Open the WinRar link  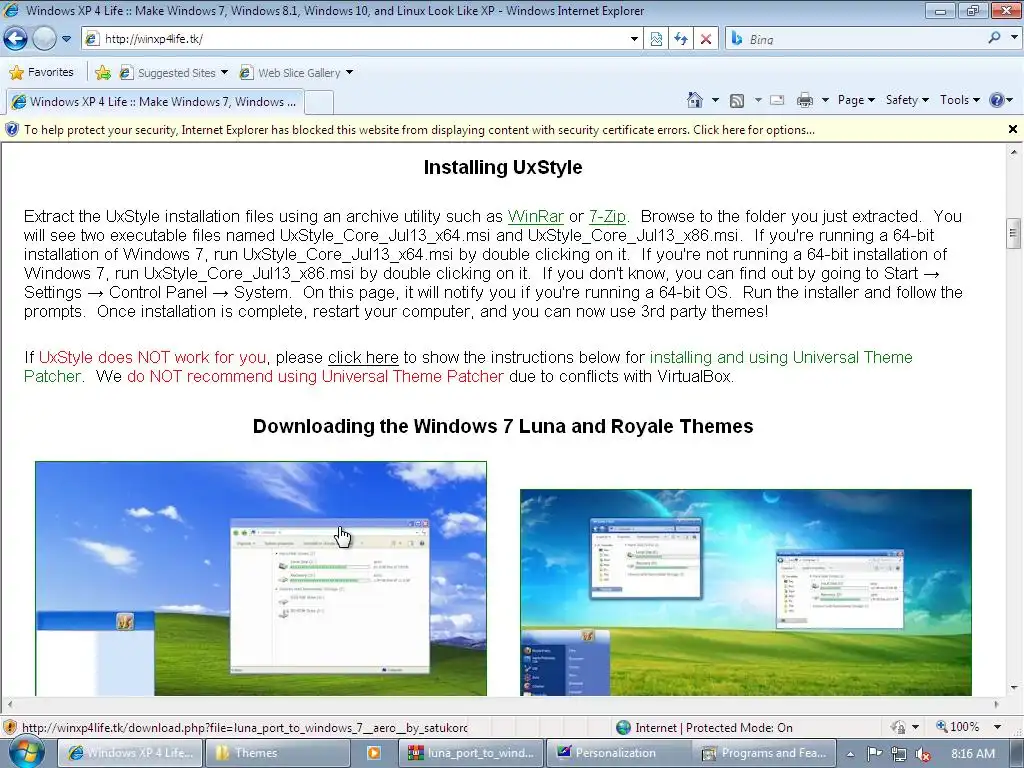point(536,216)
